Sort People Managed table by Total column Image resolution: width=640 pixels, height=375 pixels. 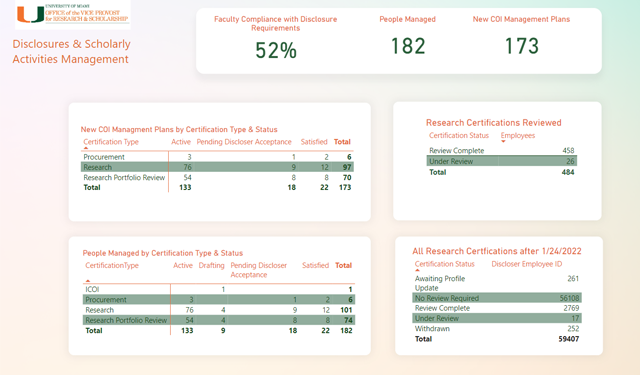(x=343, y=265)
